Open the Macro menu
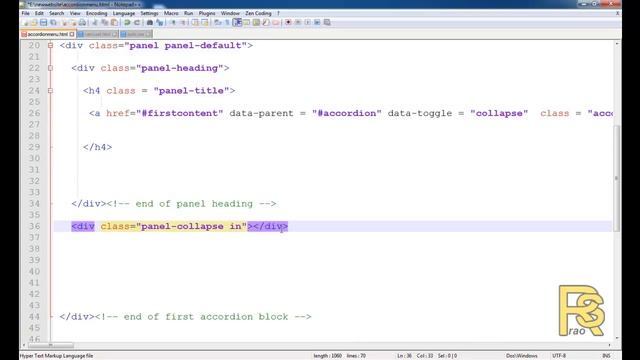Viewport: 640px width, 360px height. [x=171, y=13]
